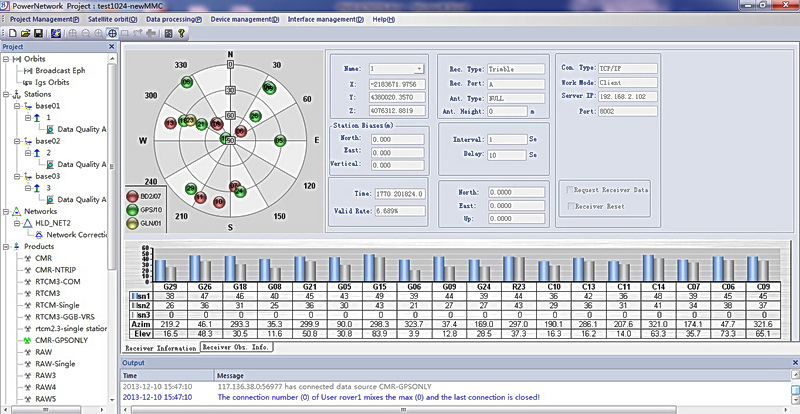
Task: Click the yellow question mark help icon
Action: coord(182,33)
